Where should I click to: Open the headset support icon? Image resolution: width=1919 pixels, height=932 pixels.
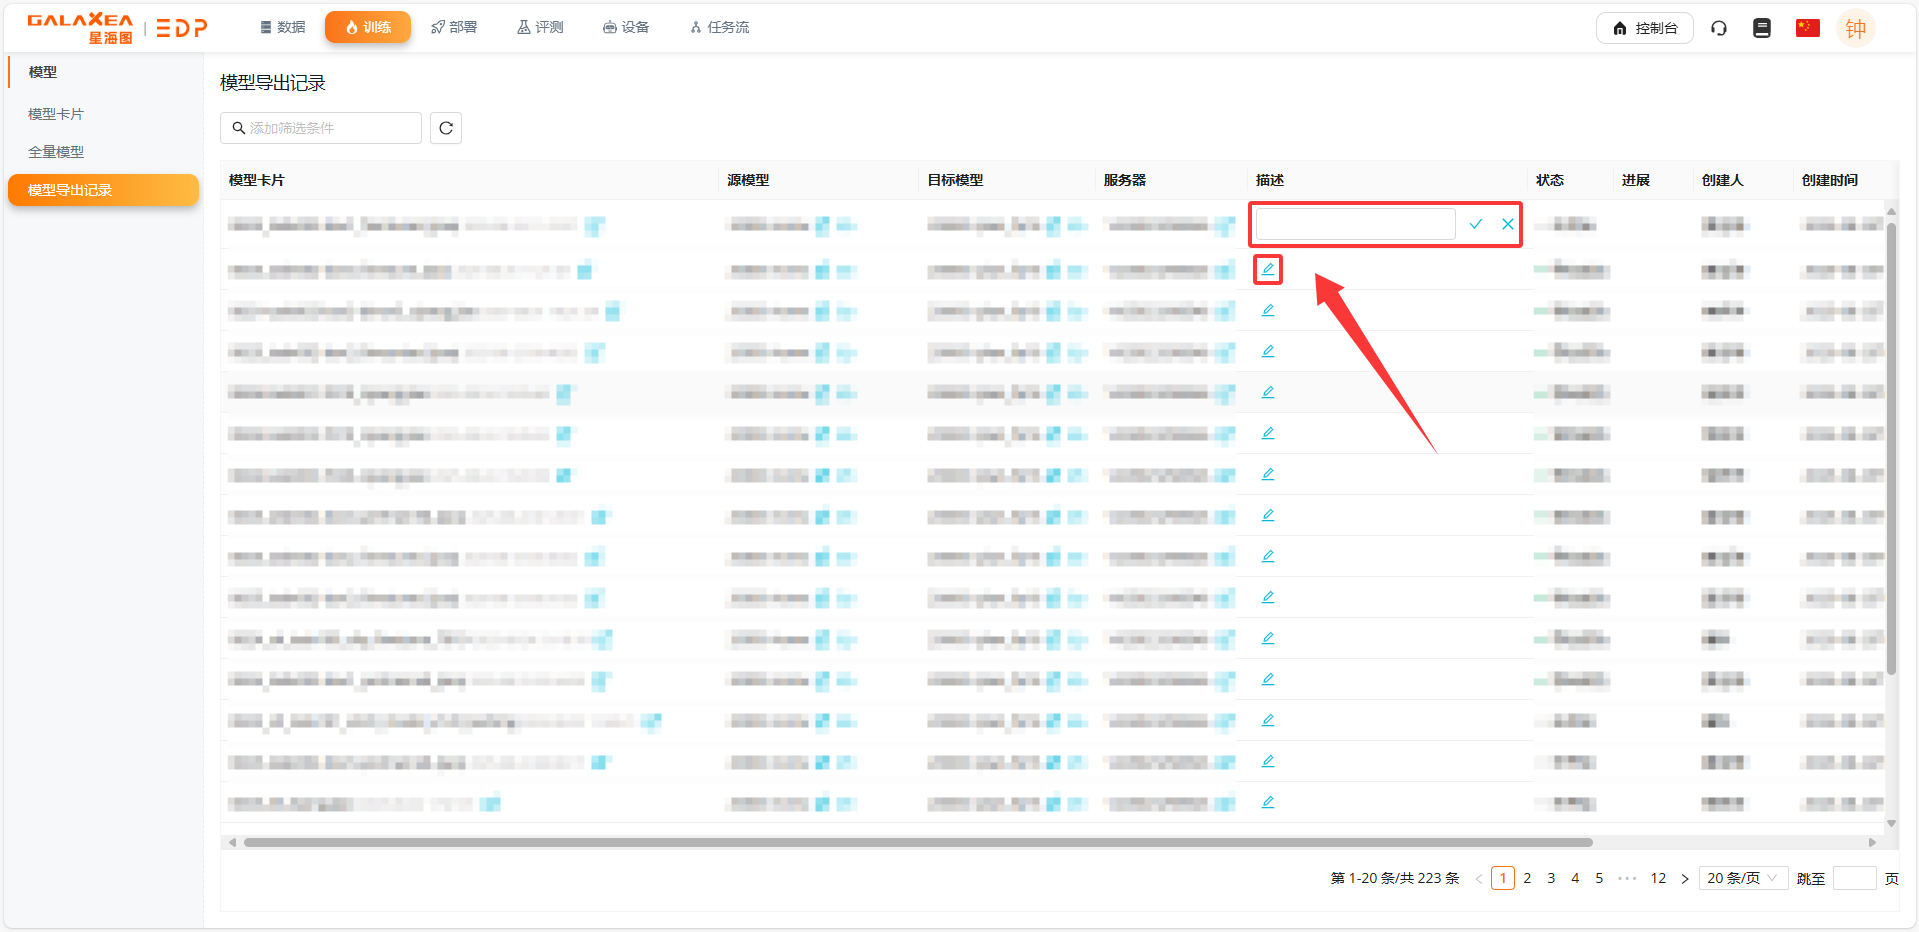(x=1719, y=28)
